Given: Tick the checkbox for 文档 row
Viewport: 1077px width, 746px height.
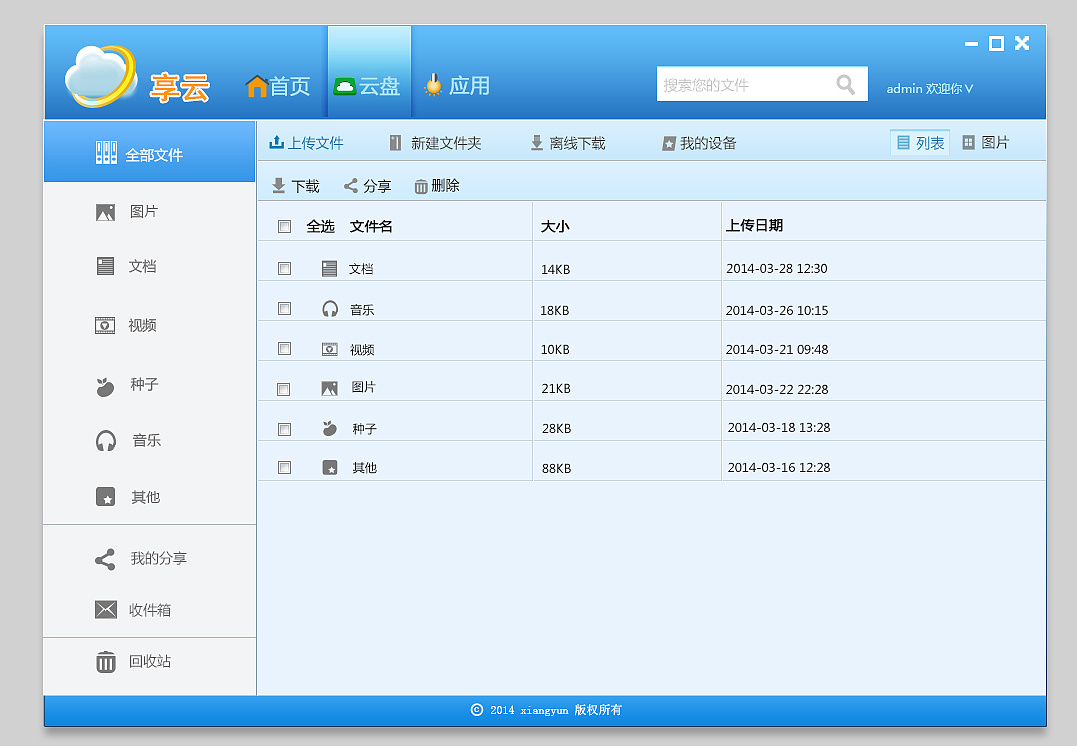Looking at the screenshot, I should pyautogui.click(x=284, y=269).
